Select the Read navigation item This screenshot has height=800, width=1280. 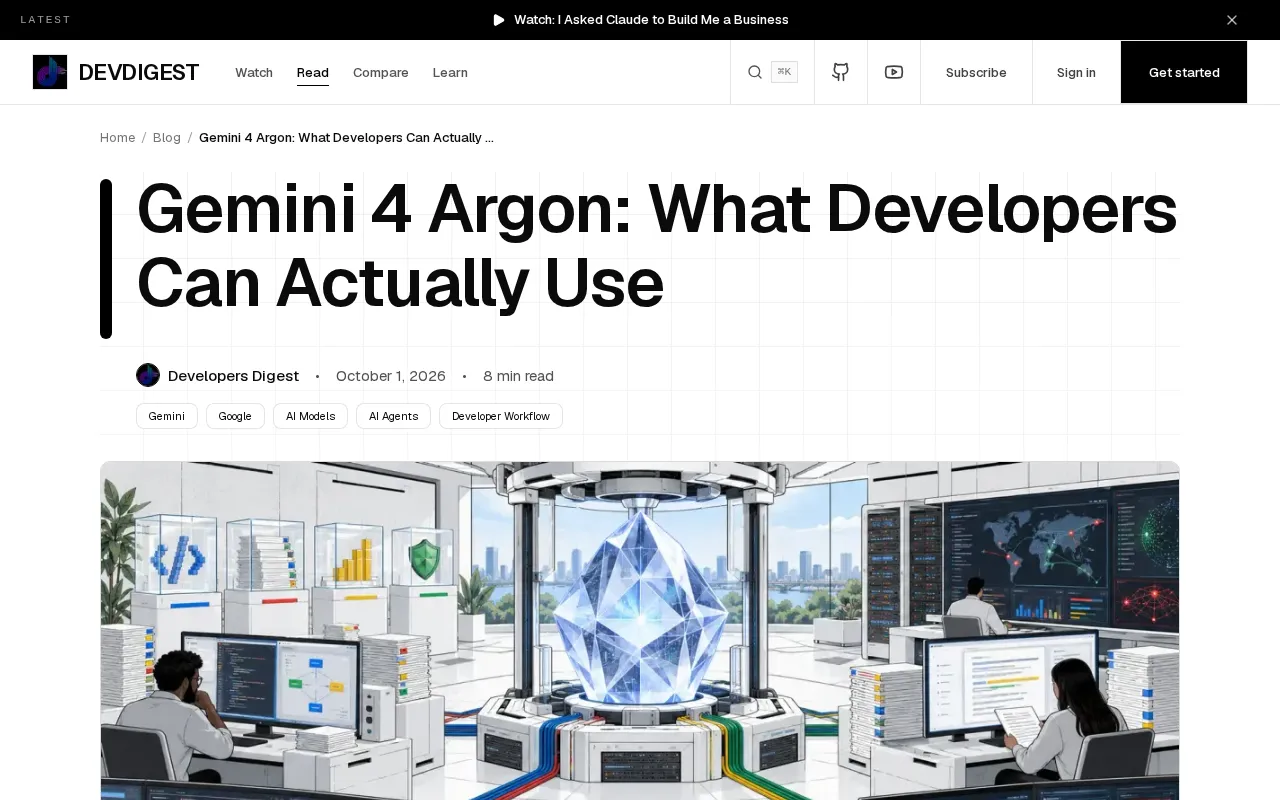(313, 72)
